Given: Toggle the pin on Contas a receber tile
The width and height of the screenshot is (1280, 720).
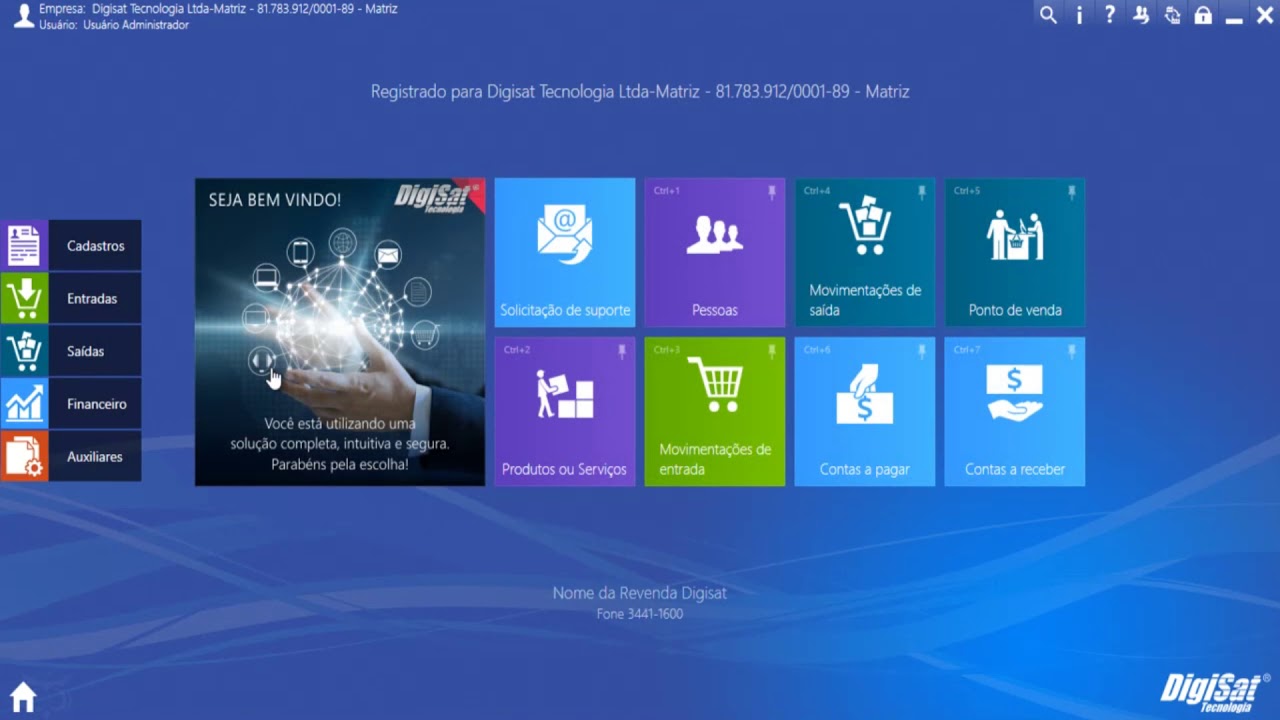Looking at the screenshot, I should point(1071,351).
